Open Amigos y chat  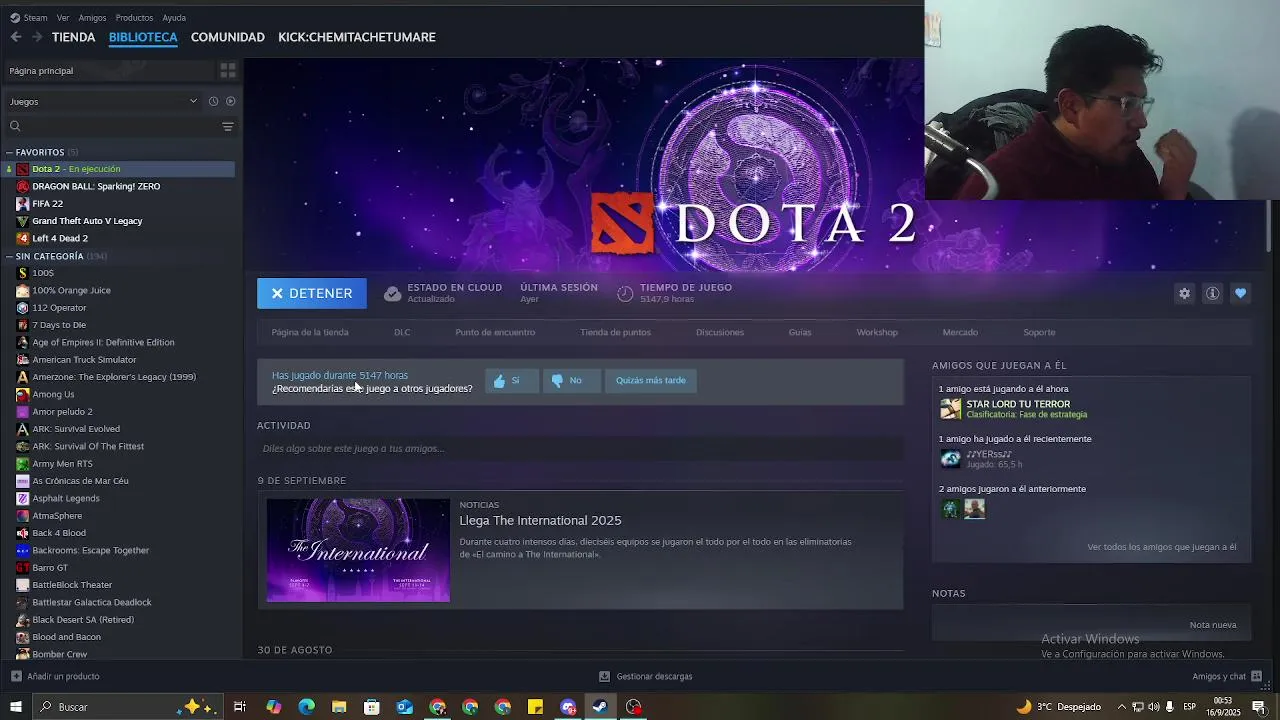click(x=1227, y=676)
